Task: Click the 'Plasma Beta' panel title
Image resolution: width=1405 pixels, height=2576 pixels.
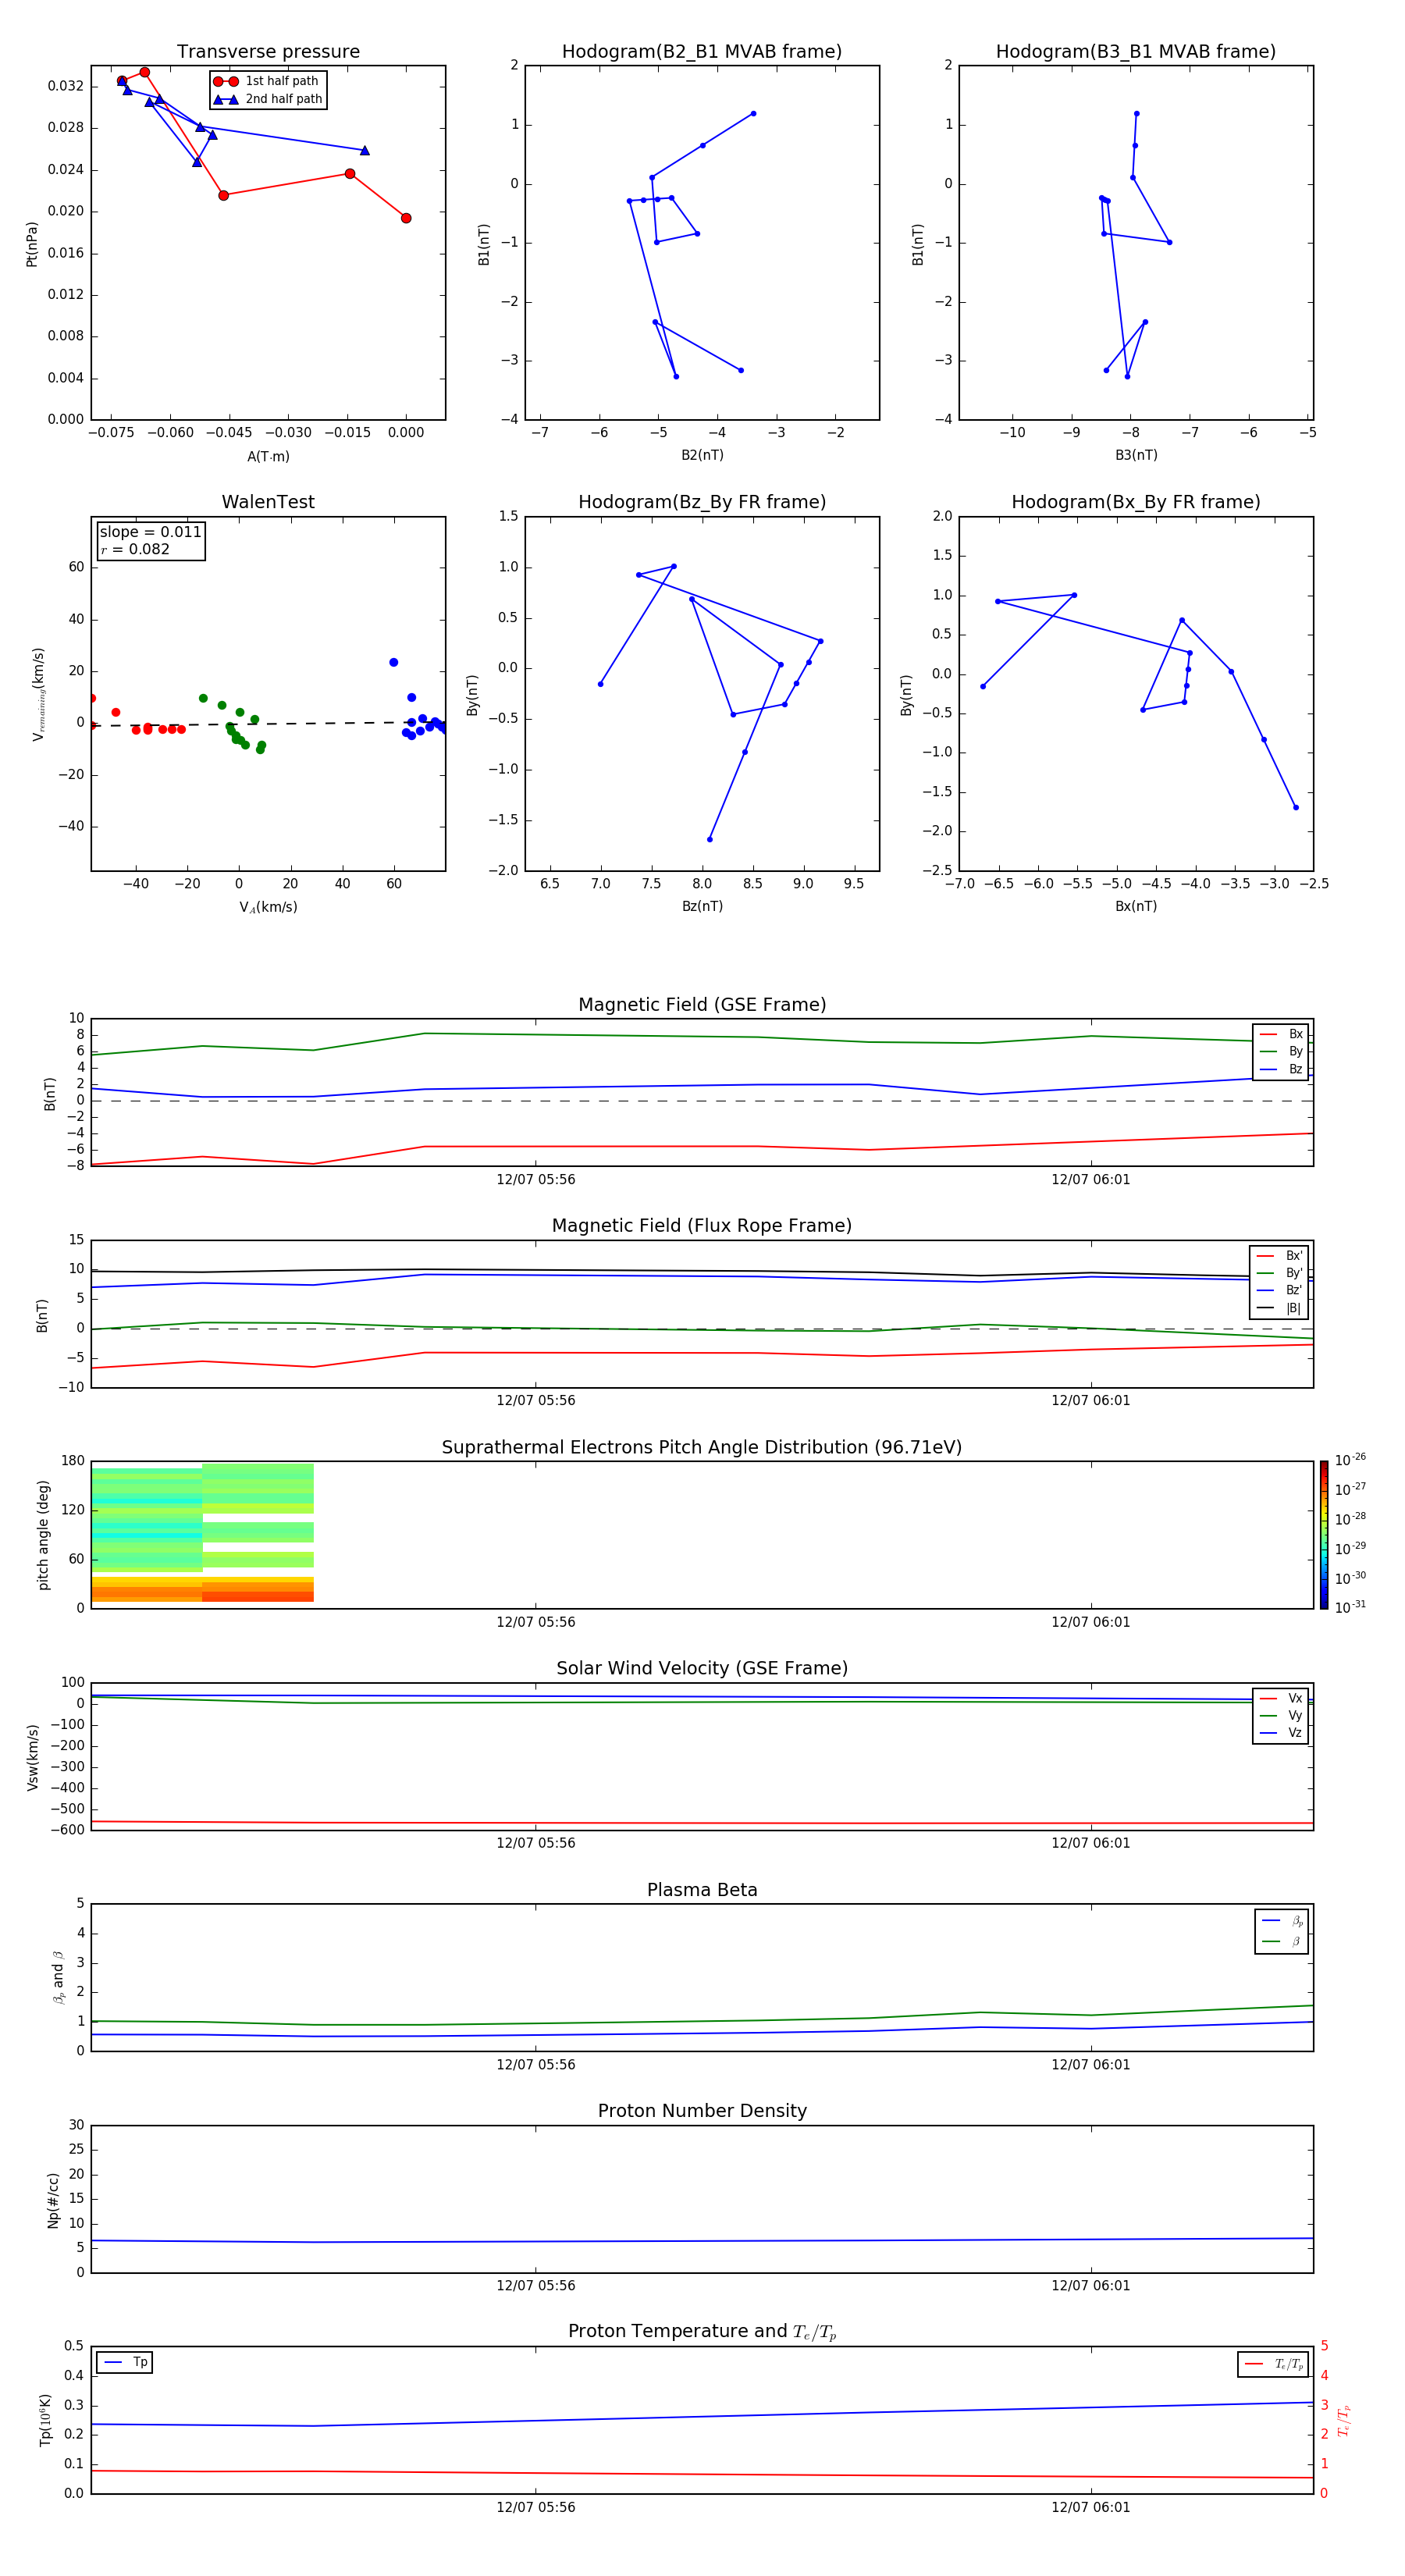Action: (x=702, y=1890)
